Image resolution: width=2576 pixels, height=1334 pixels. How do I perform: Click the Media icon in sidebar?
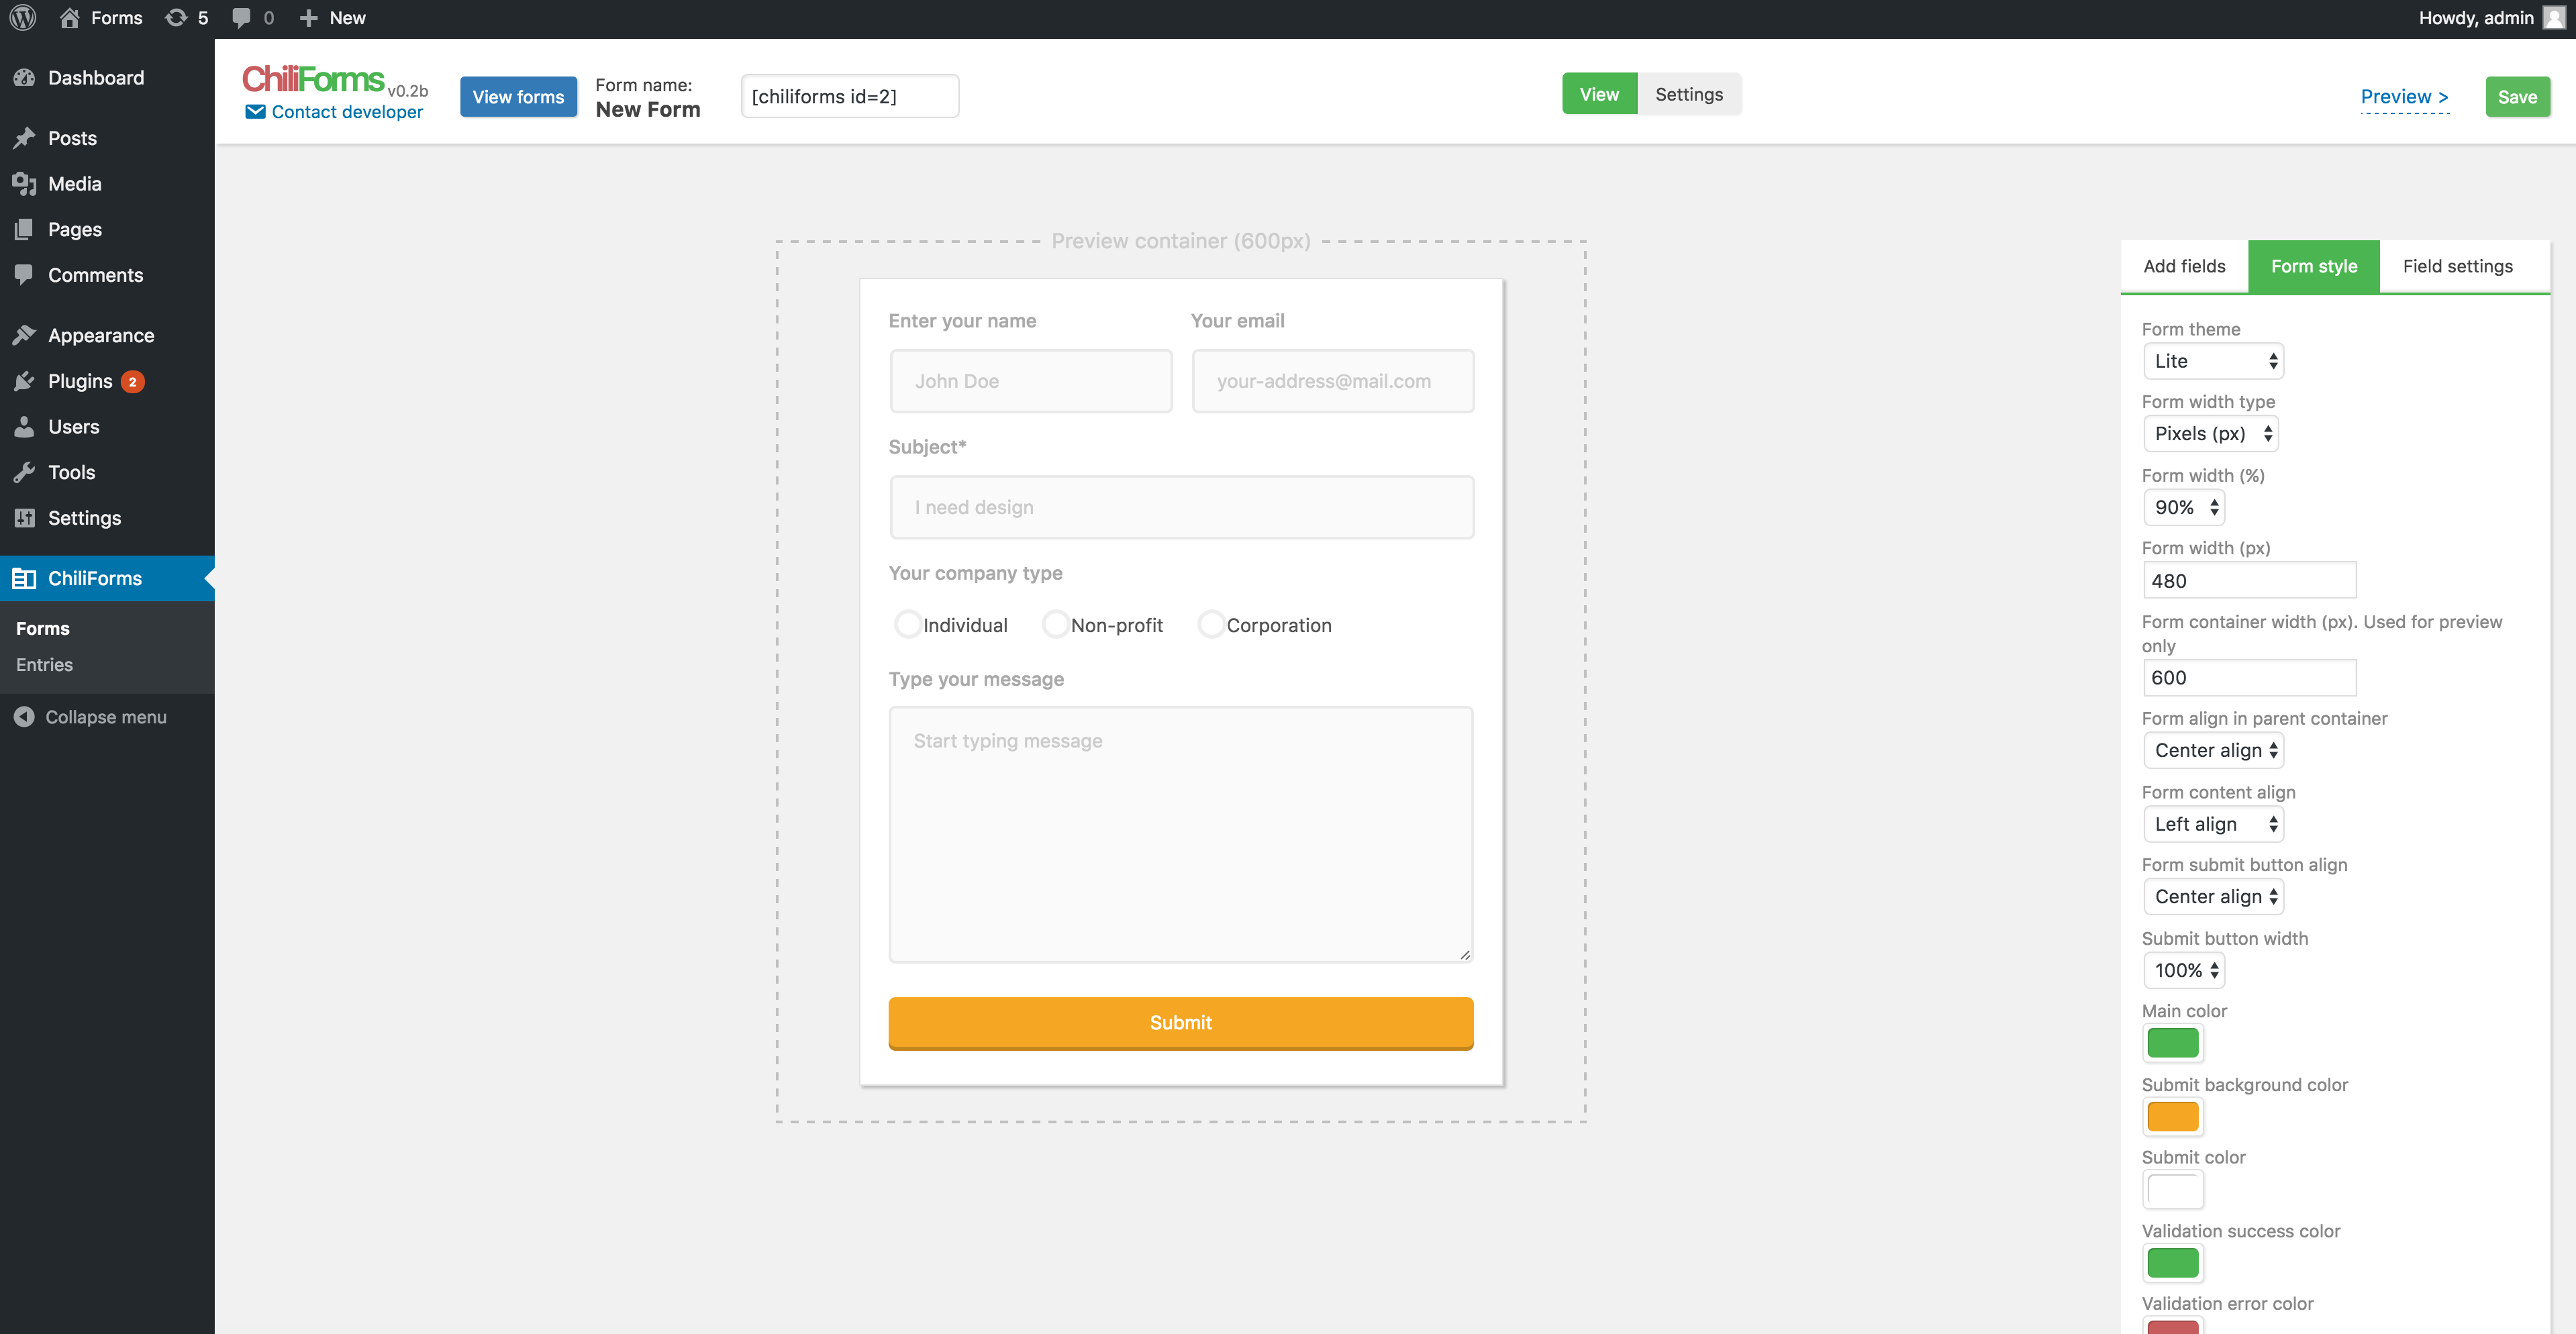[24, 184]
